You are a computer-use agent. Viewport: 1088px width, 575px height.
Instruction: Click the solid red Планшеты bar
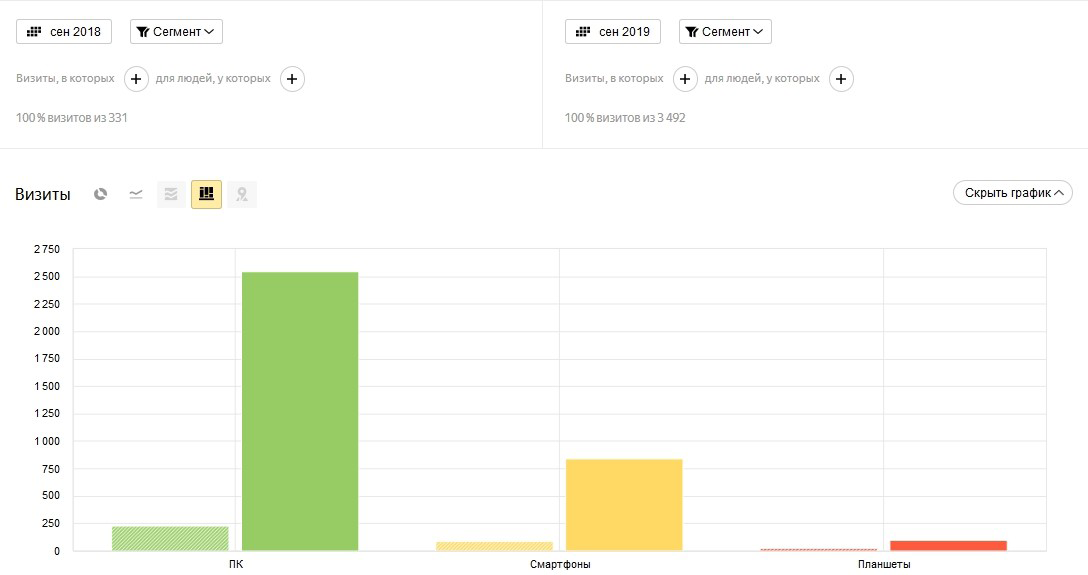click(948, 546)
